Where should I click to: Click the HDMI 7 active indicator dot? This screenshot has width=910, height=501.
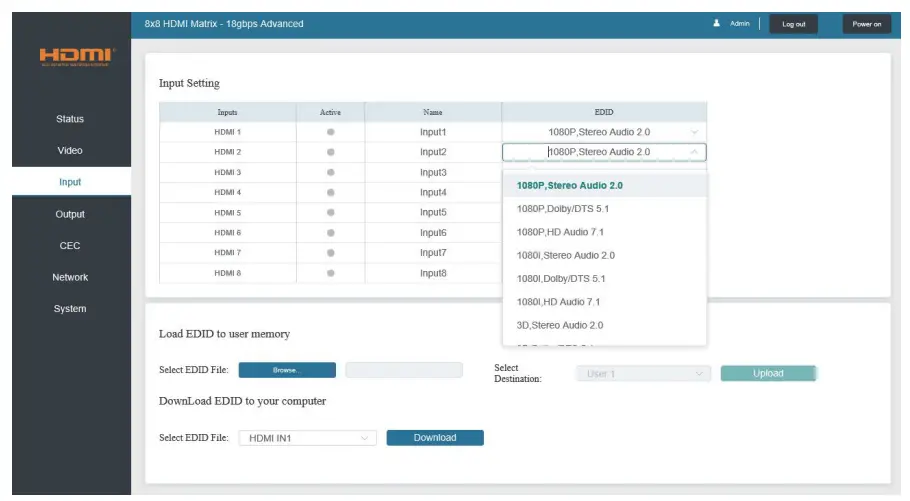click(x=330, y=253)
